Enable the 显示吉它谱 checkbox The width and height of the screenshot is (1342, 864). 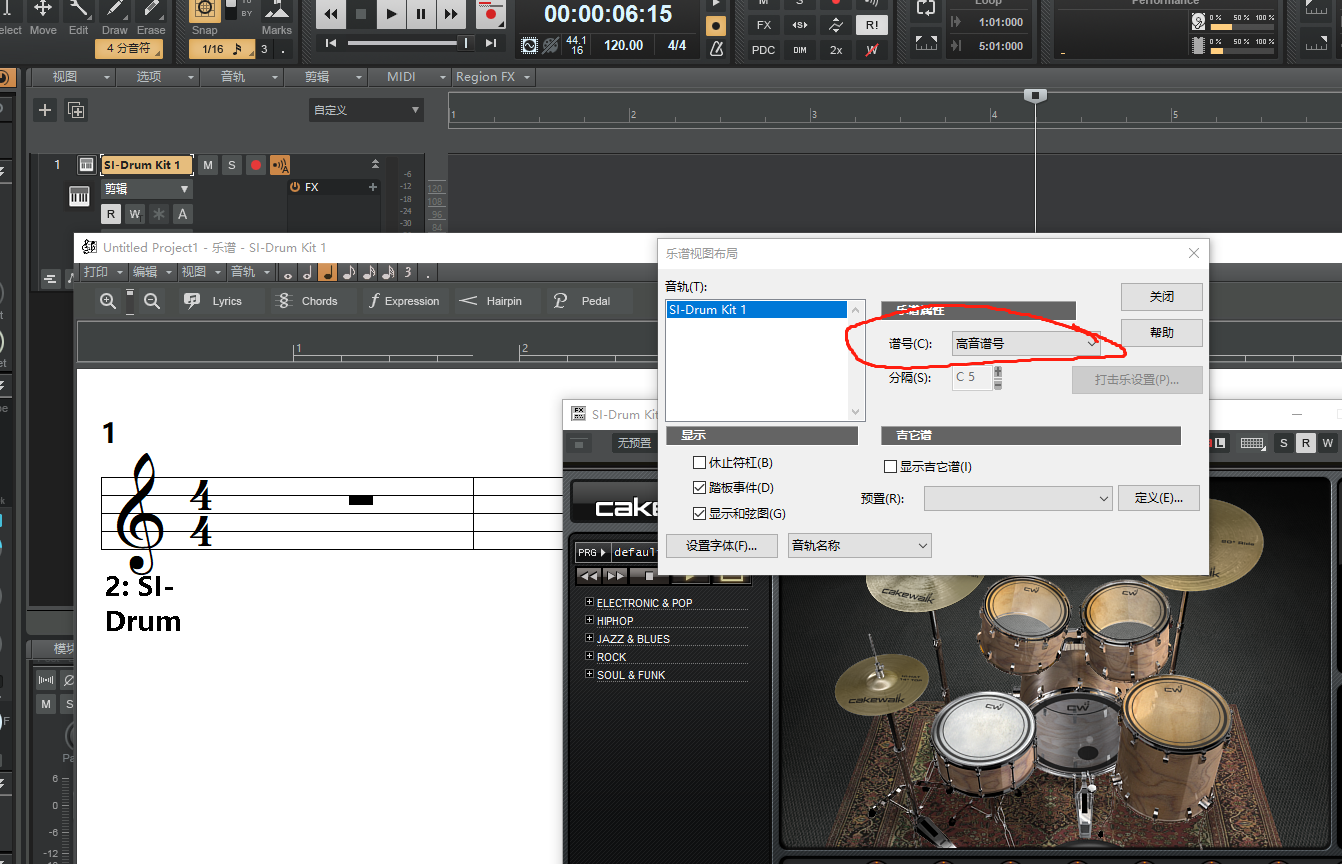891,466
